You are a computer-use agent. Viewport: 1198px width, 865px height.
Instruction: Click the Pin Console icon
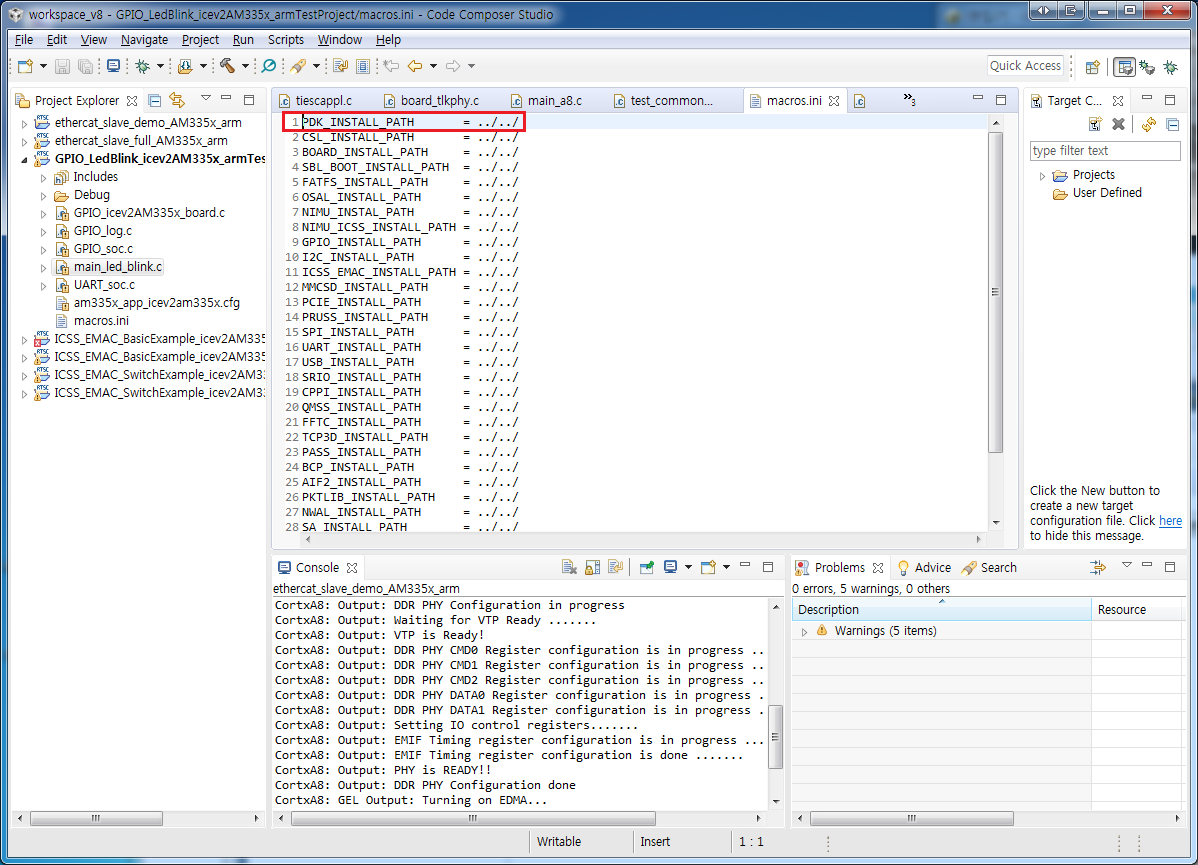(x=646, y=567)
